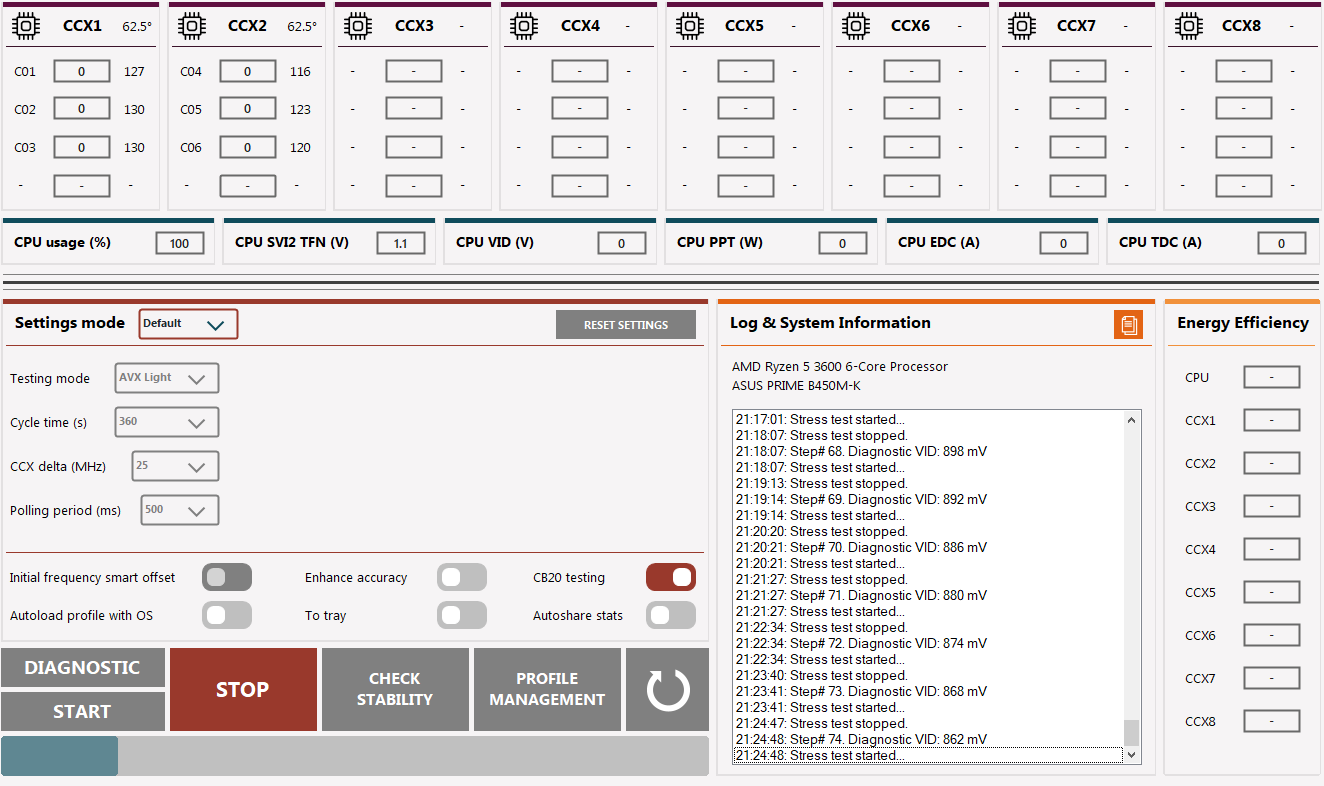The image size is (1324, 786).
Task: Click the Energy Efficiency CPU field
Action: (x=1272, y=377)
